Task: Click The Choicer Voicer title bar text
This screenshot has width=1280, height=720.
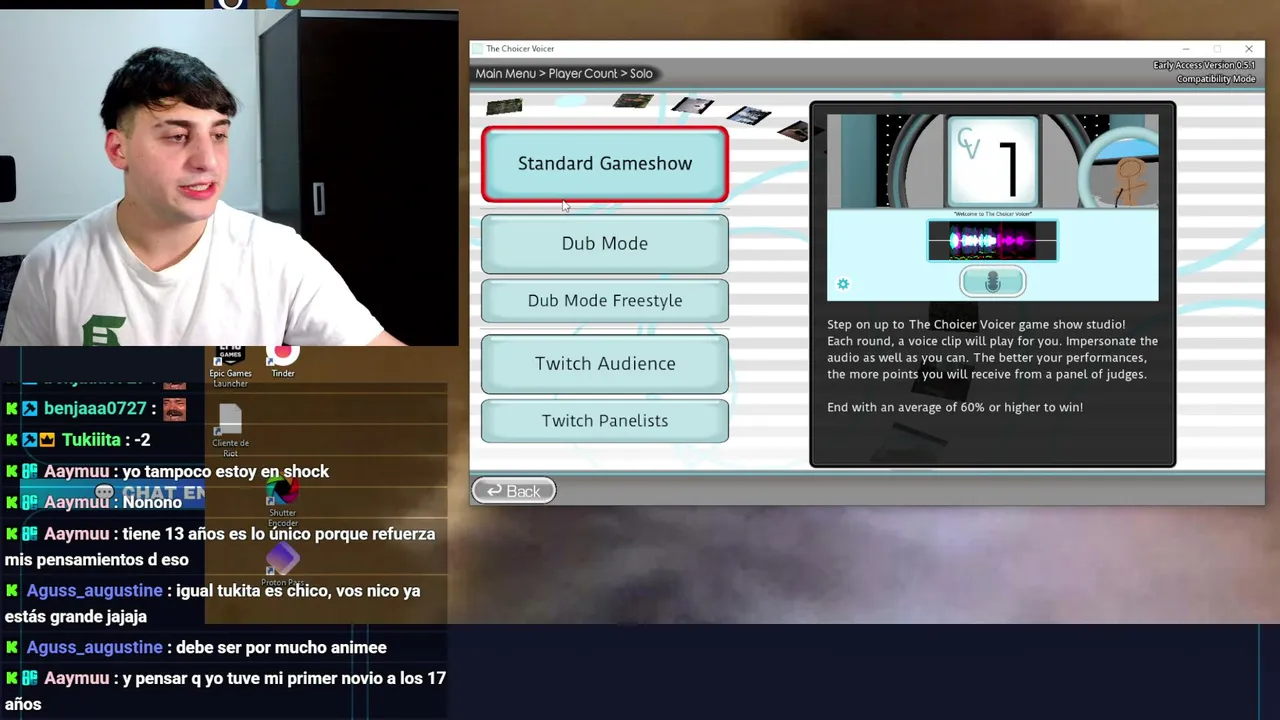Action: coord(520,49)
